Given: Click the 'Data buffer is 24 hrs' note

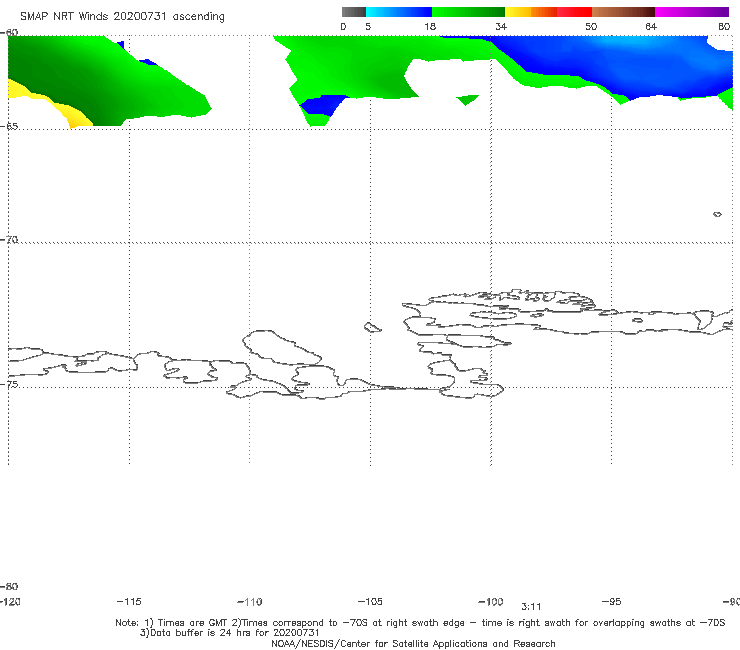Looking at the screenshot, I should [x=230, y=633].
